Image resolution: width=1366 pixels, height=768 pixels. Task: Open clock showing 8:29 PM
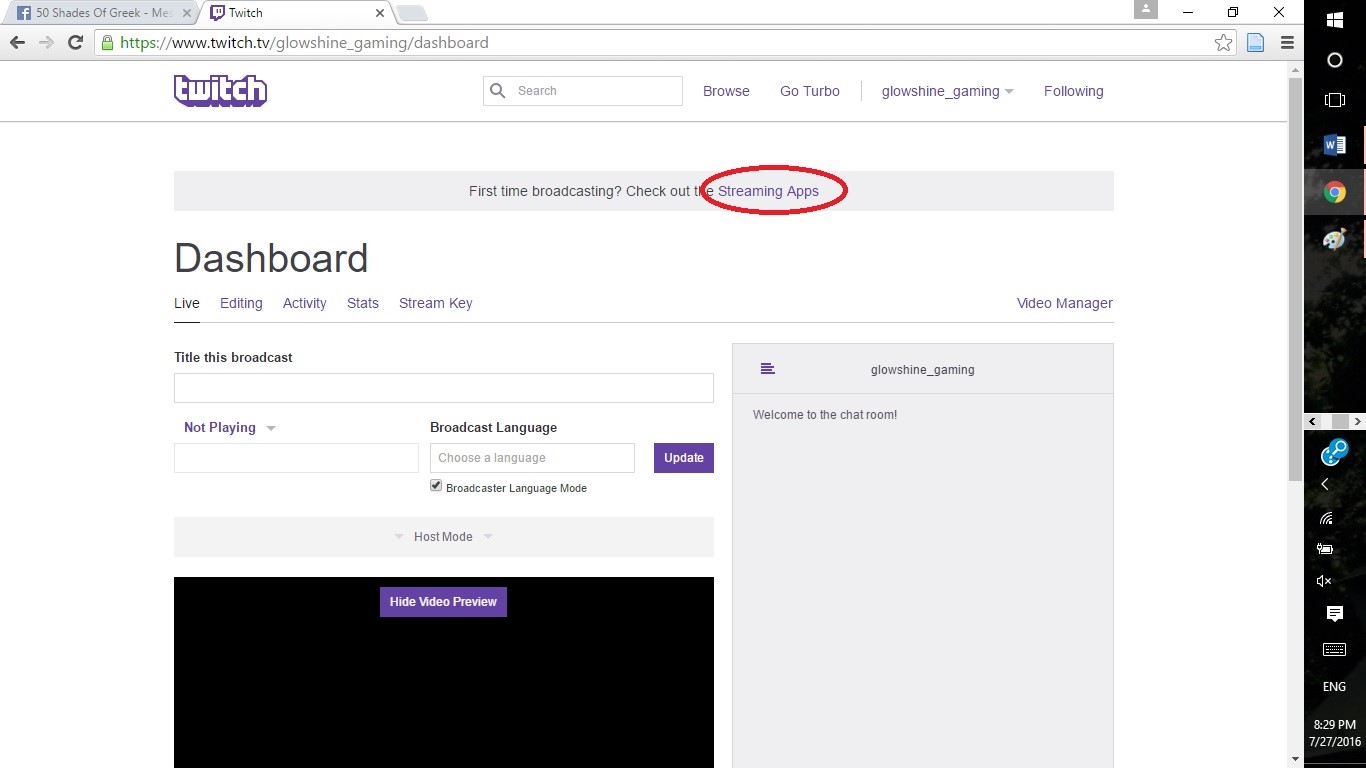click(x=1335, y=733)
